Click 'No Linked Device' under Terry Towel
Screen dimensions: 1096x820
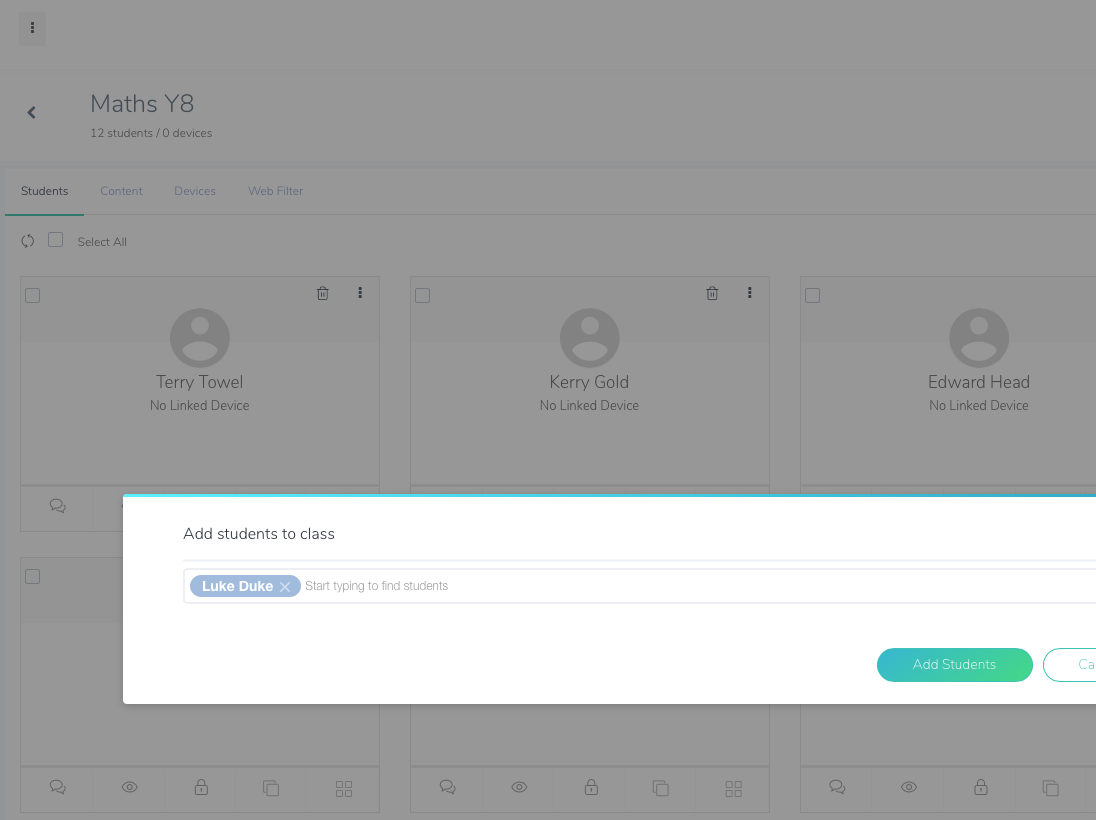[x=199, y=405]
